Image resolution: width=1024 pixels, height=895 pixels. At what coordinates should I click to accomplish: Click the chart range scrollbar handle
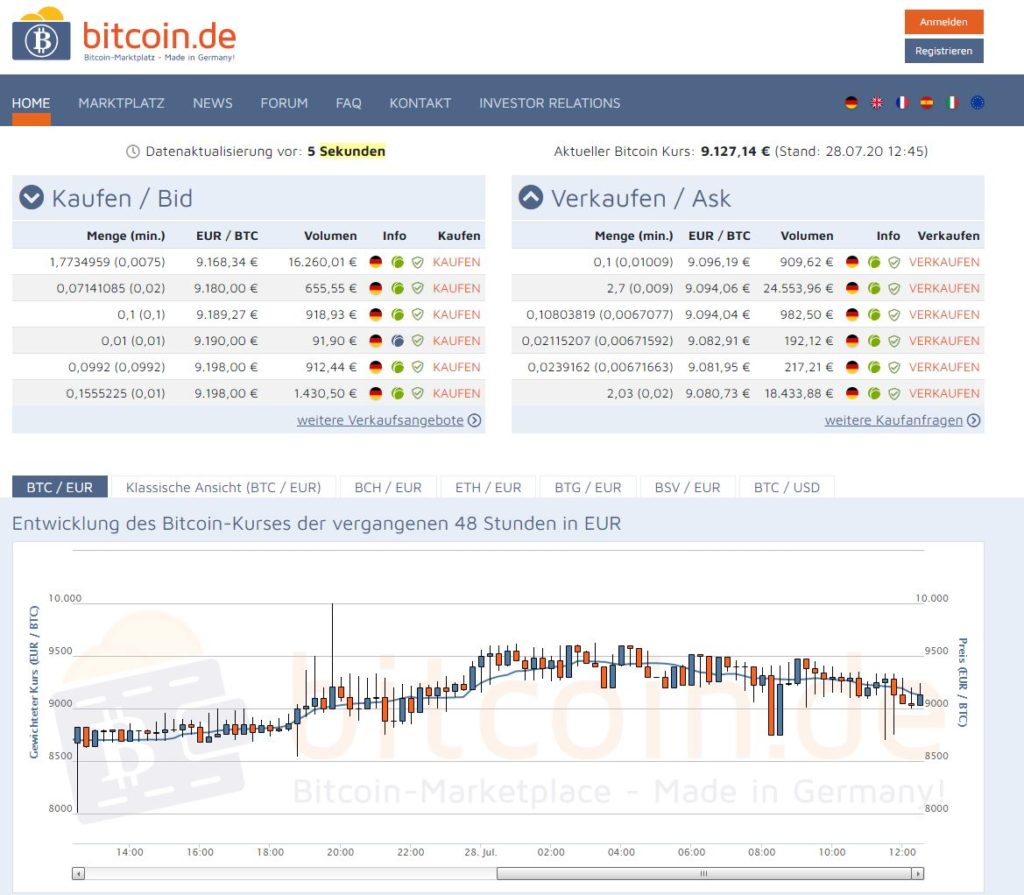click(x=704, y=873)
